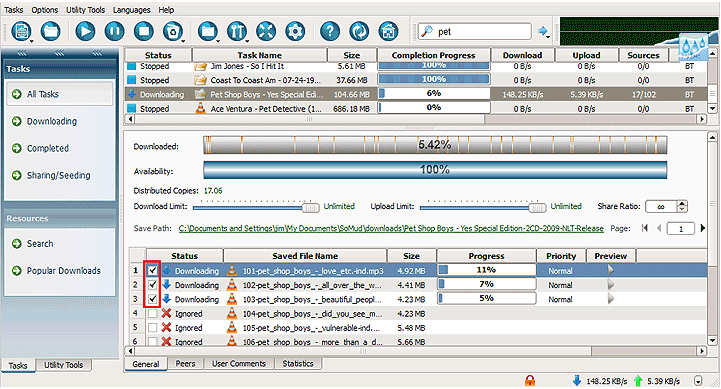Open the Utility Tools menu

(x=86, y=10)
